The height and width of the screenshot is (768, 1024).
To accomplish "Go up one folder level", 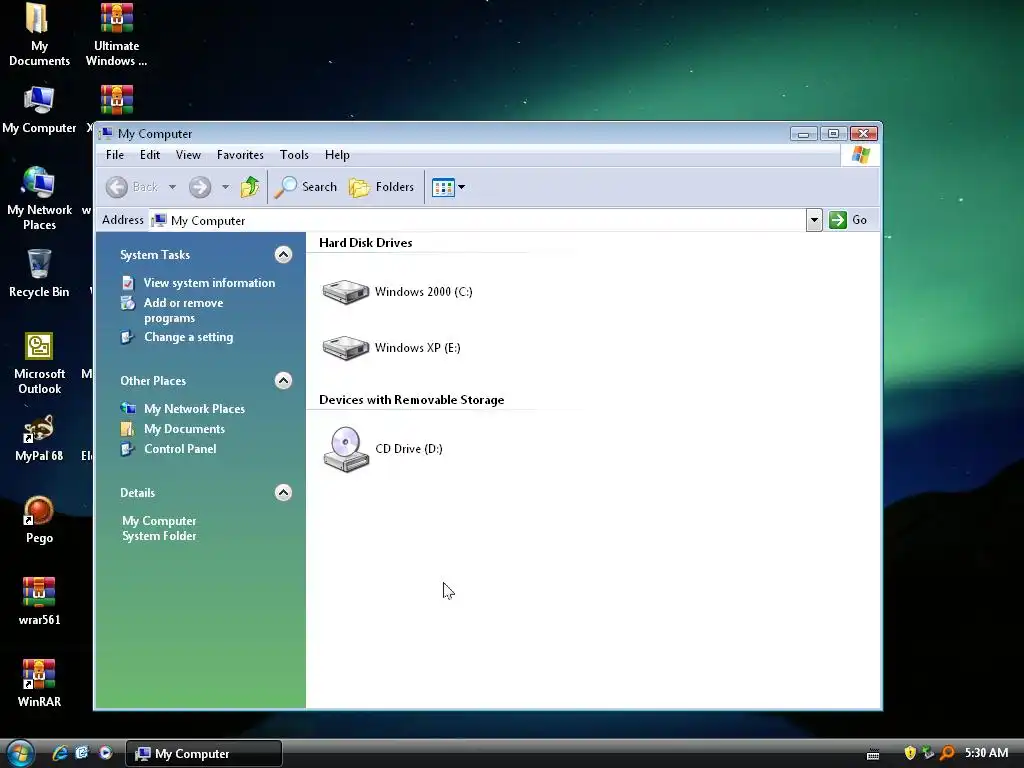I will point(249,187).
